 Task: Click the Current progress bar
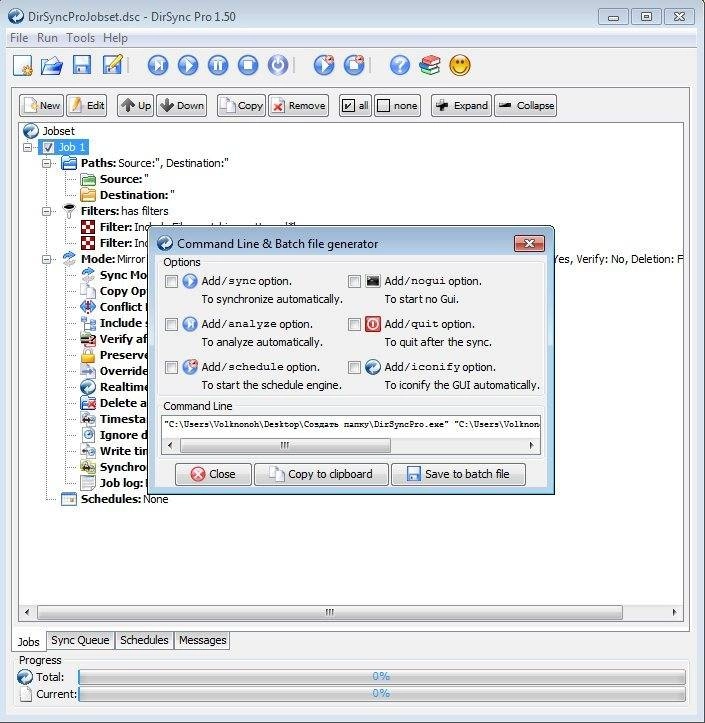382,693
